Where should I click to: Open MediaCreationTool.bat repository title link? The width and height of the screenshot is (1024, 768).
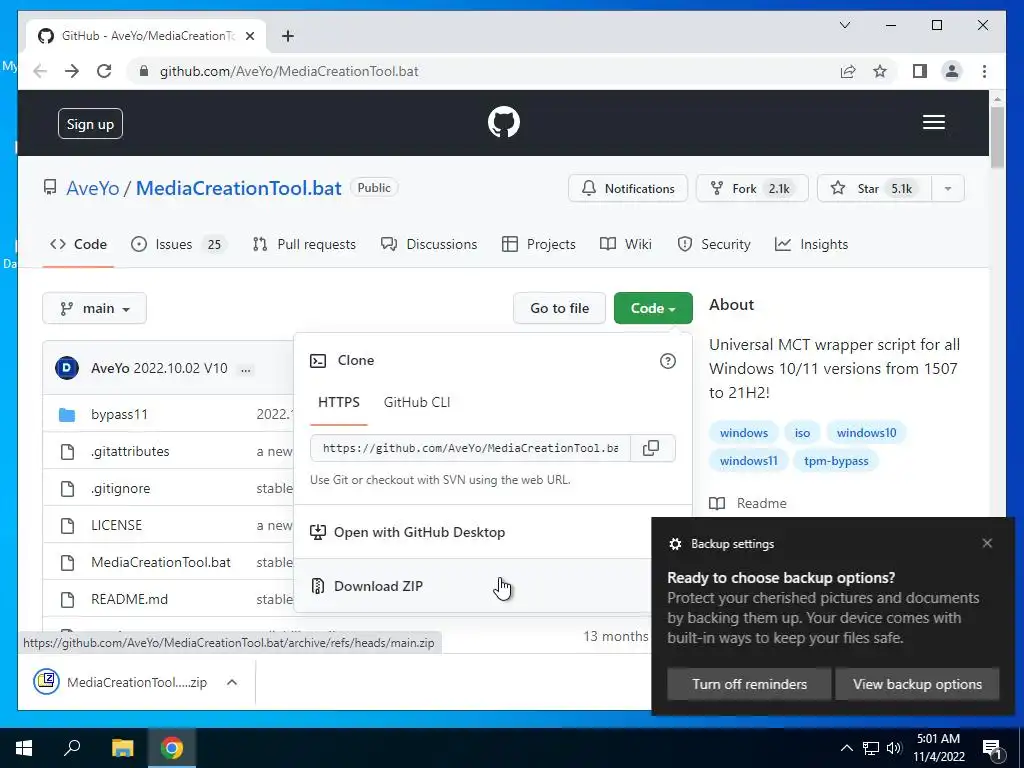(x=238, y=188)
